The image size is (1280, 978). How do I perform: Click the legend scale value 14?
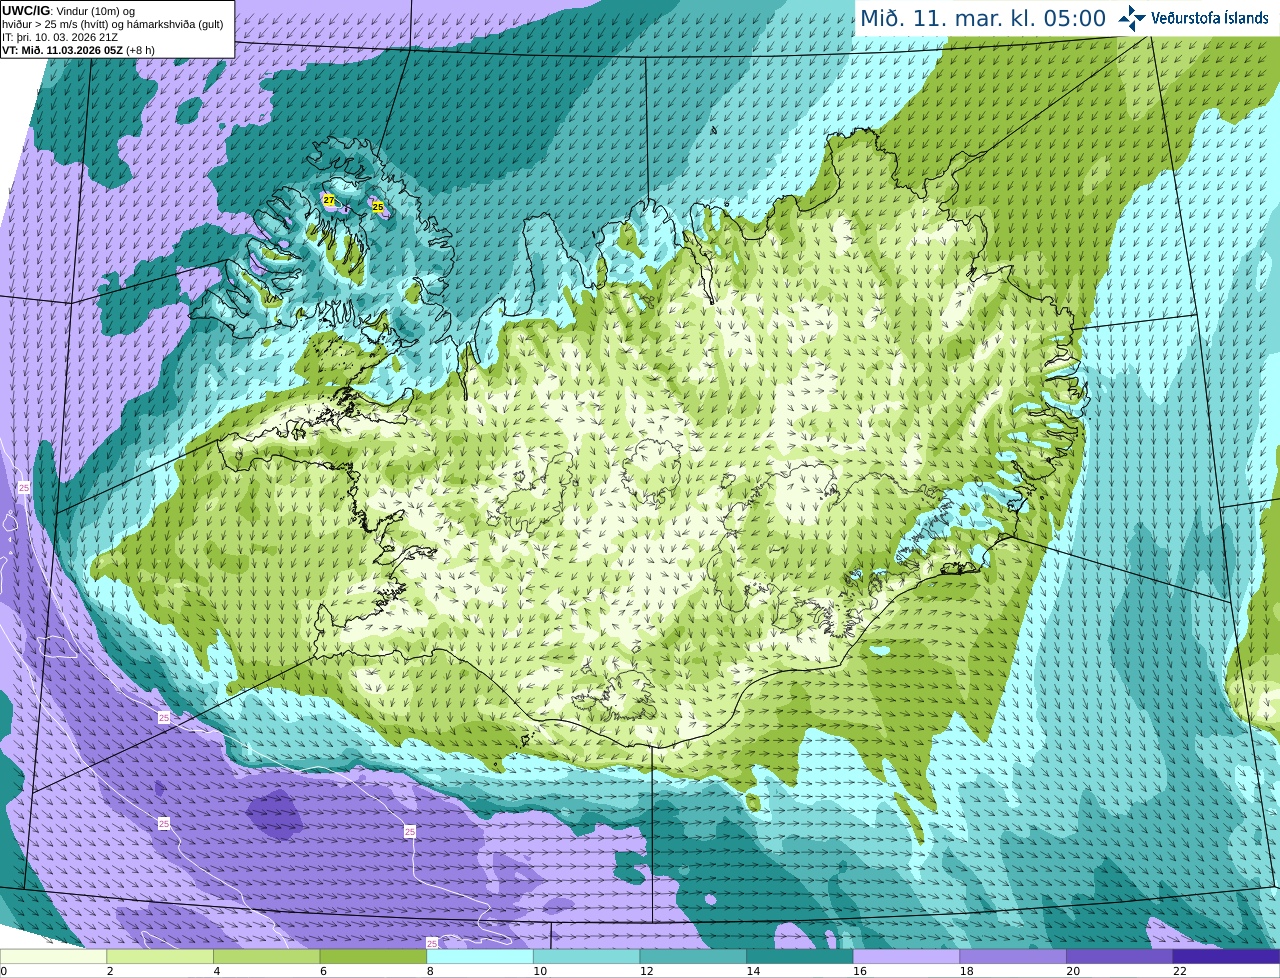(753, 971)
